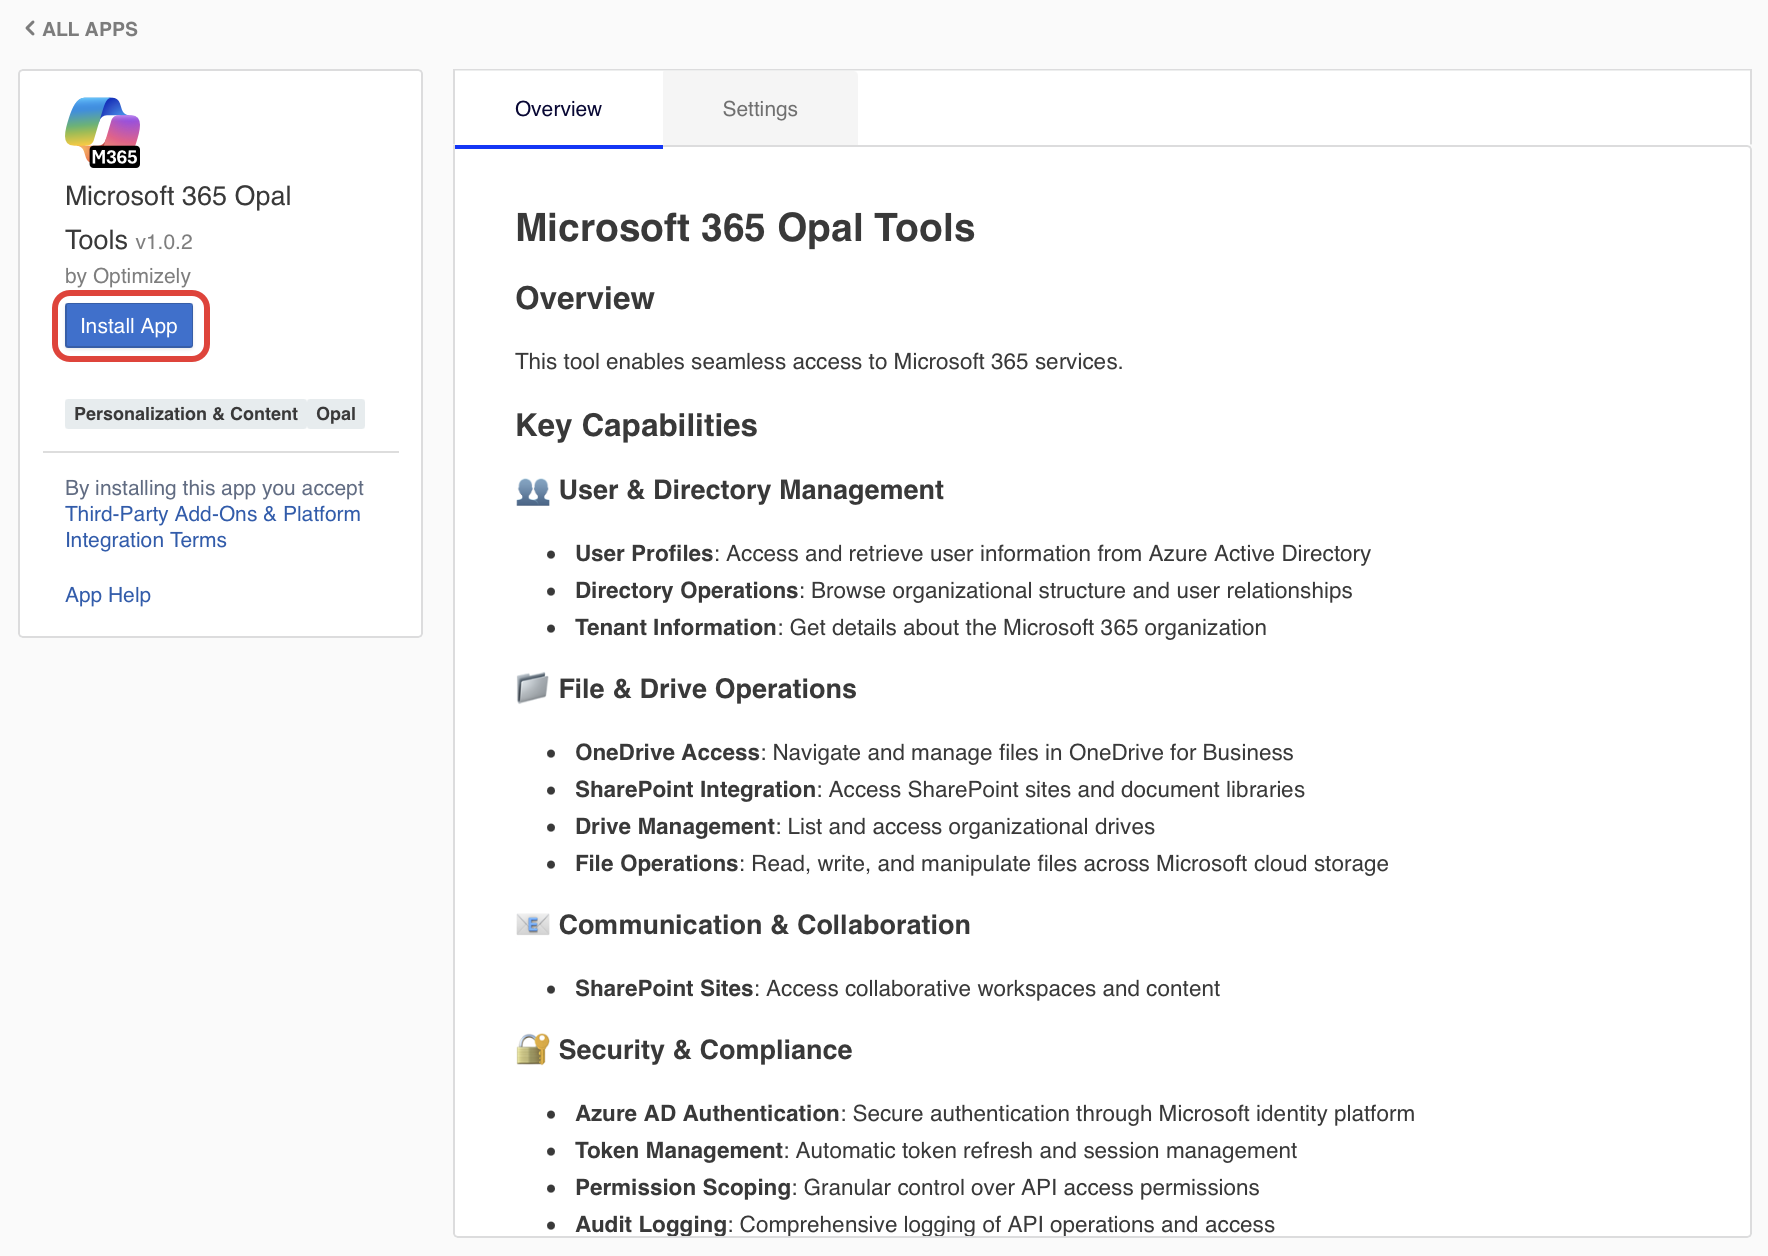Click the folder icon beside File & Drive Operations
The width and height of the screenshot is (1768, 1256).
[x=532, y=688]
